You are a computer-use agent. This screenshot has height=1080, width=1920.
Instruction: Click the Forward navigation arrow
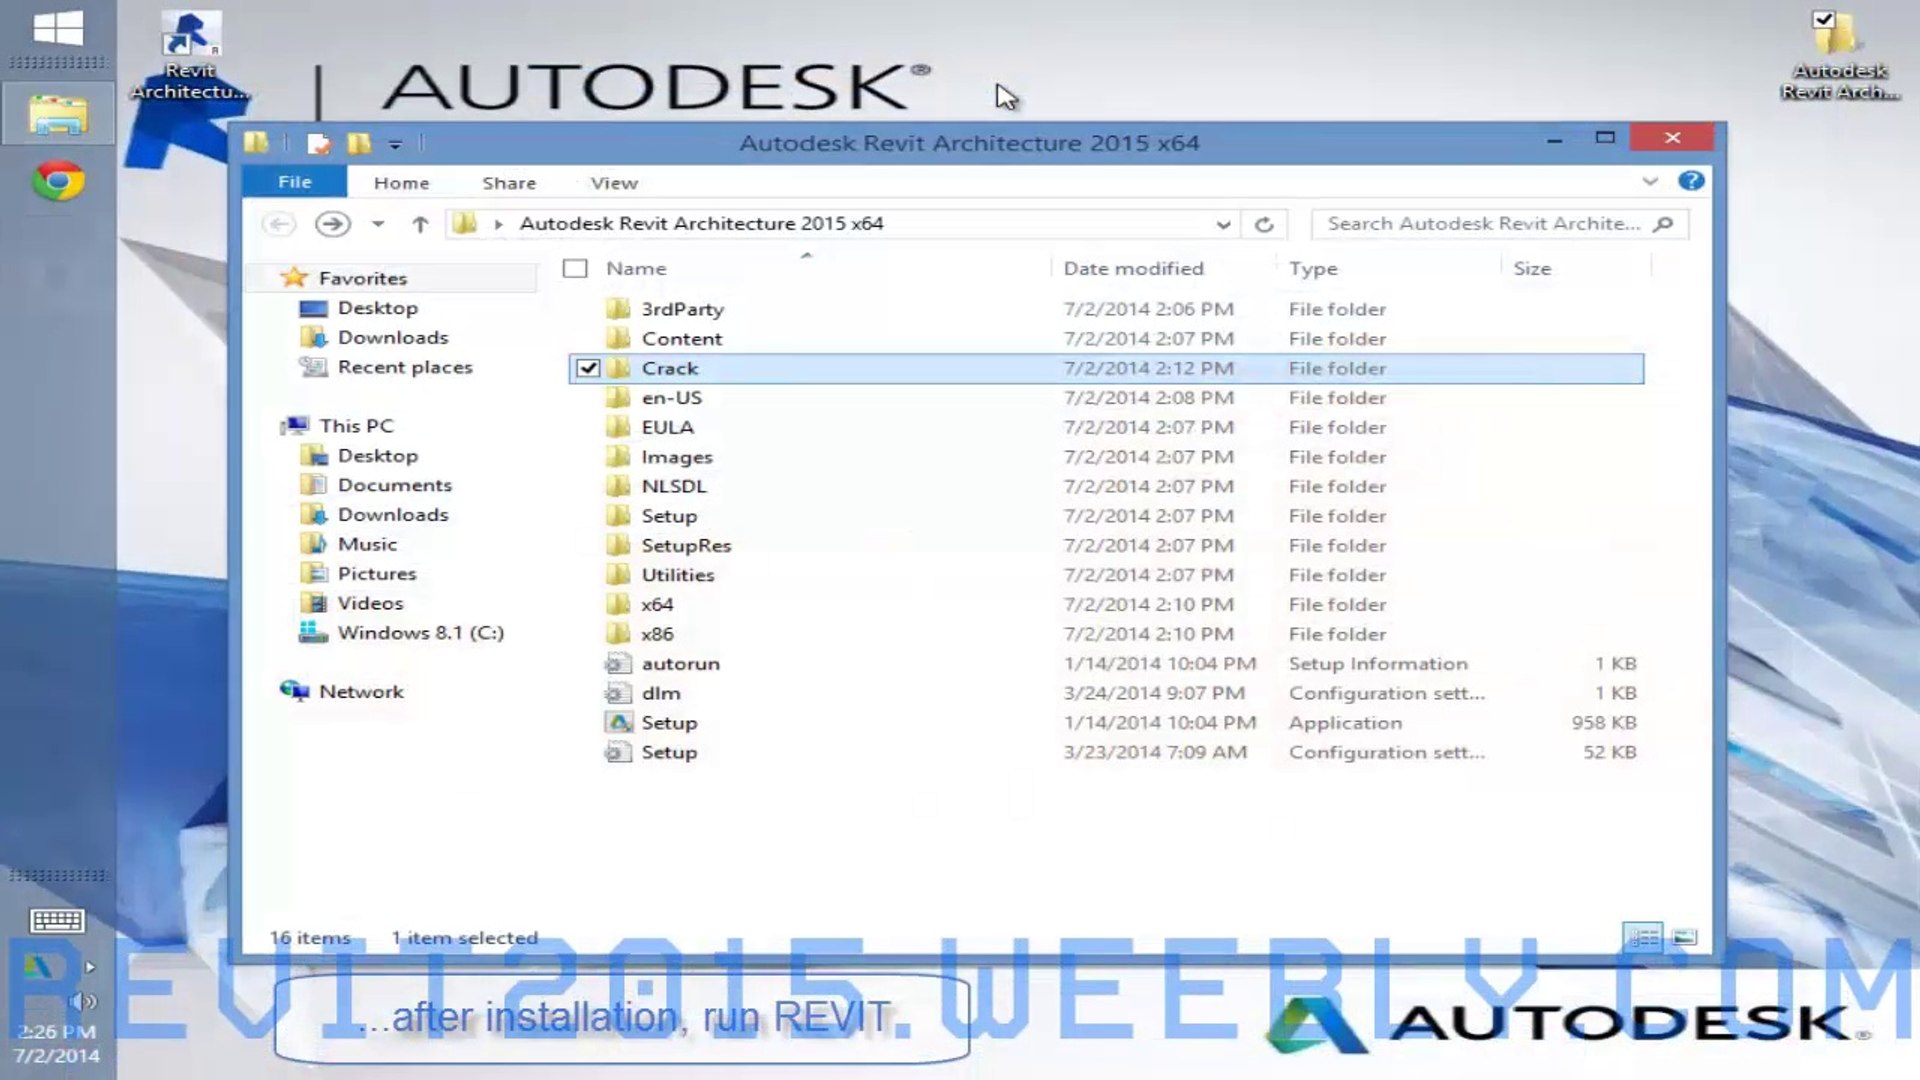[x=332, y=224]
